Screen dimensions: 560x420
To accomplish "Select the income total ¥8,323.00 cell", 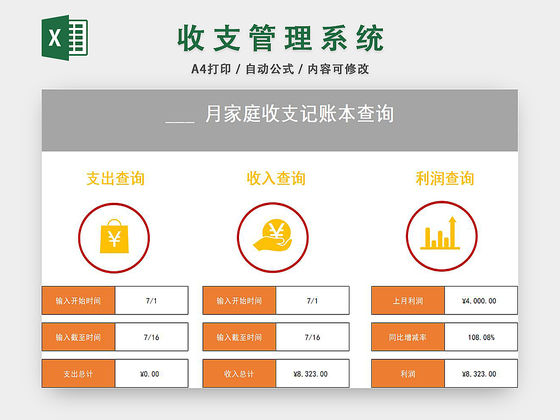I will click(312, 374).
